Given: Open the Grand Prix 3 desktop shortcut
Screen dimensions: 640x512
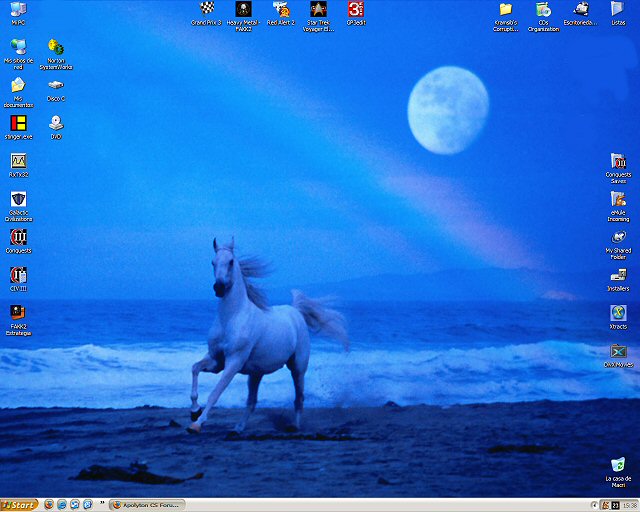Looking at the screenshot, I should pos(206,9).
